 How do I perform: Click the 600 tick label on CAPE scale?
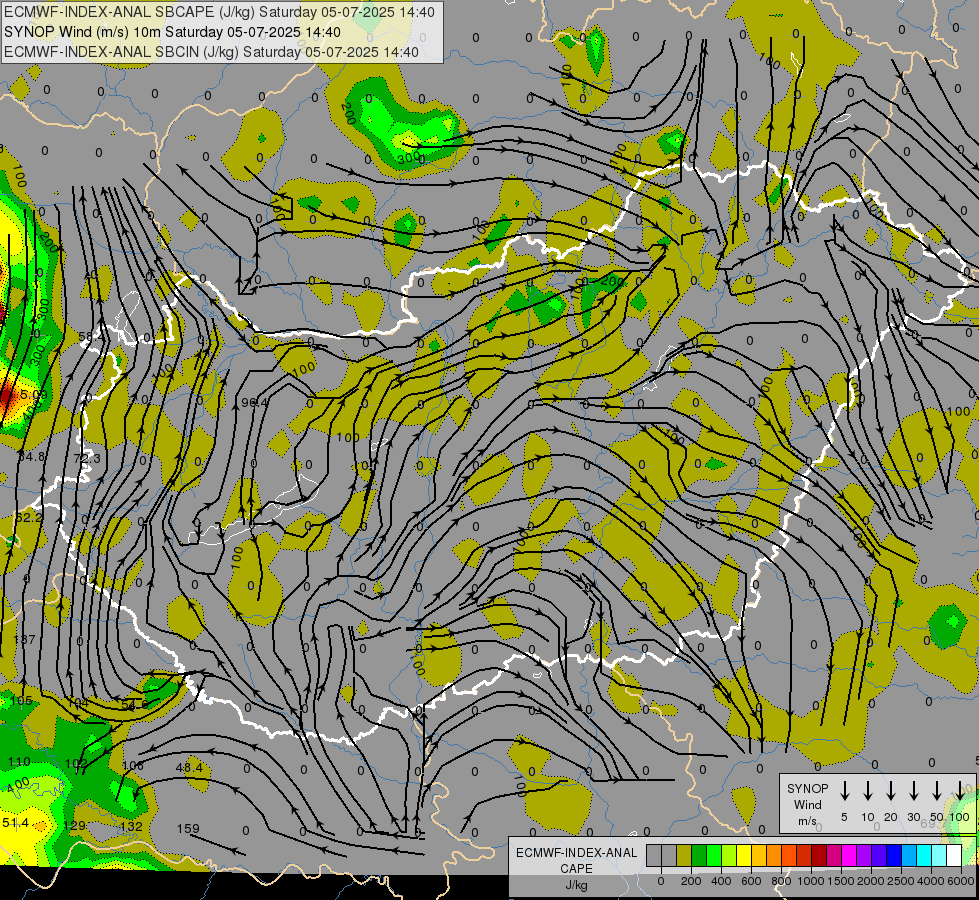pos(751,881)
